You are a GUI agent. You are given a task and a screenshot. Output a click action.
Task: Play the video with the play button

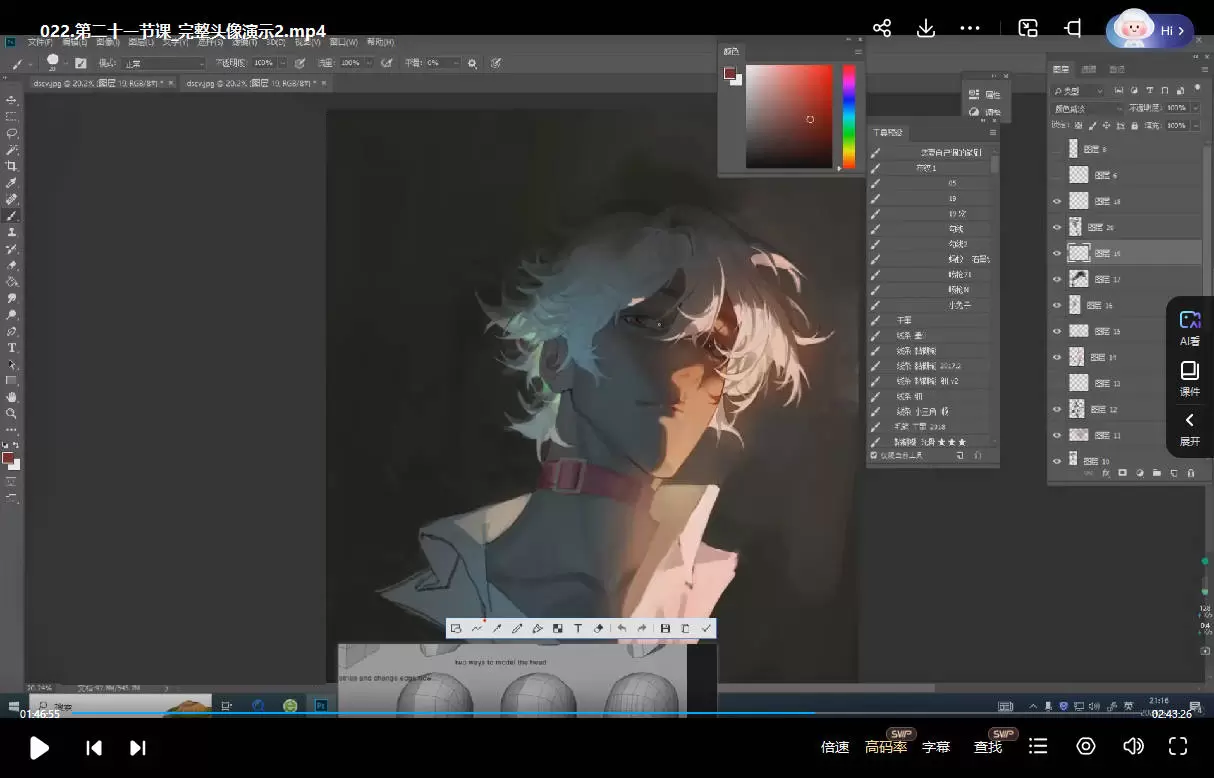[x=39, y=747]
